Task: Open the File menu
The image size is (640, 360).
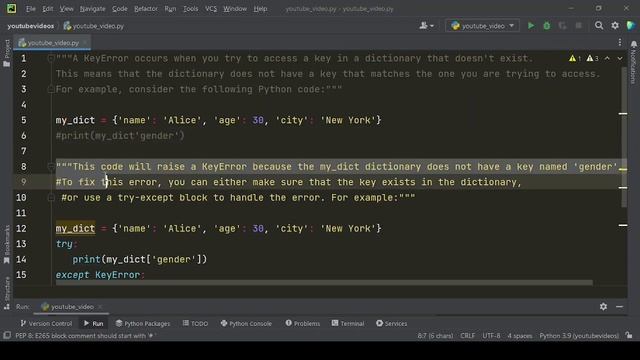Action: 31,9
